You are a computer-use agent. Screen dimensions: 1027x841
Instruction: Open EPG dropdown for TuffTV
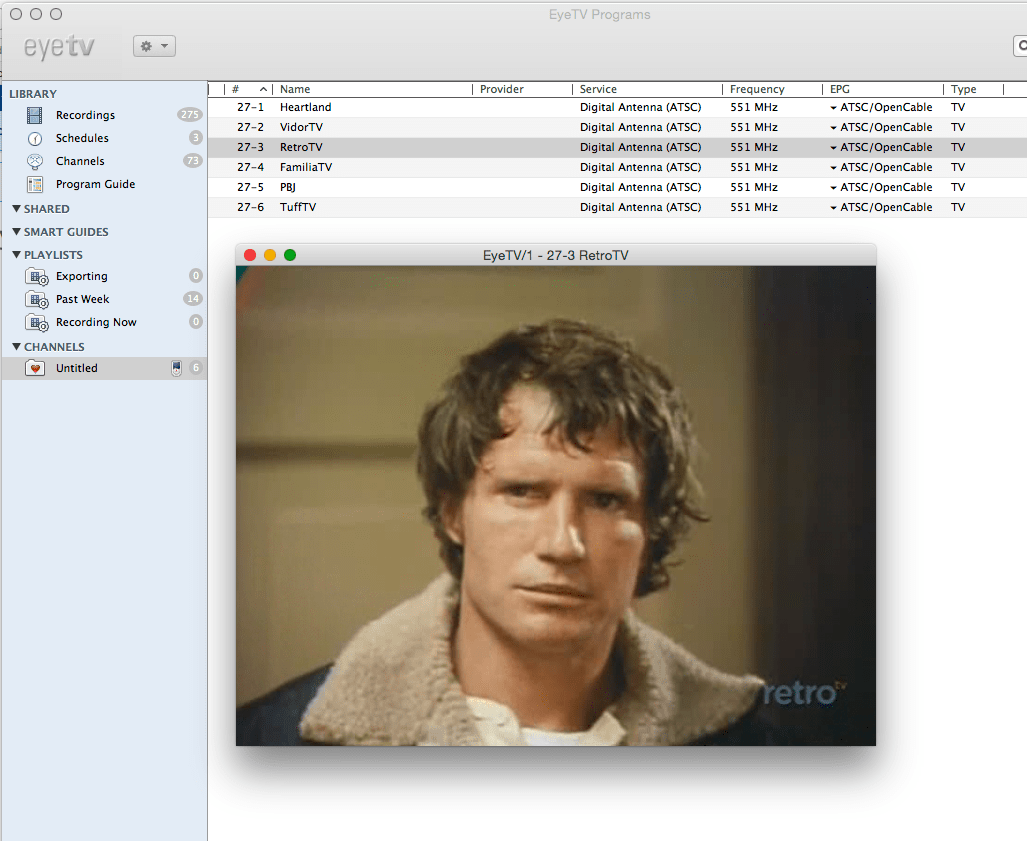pos(833,208)
